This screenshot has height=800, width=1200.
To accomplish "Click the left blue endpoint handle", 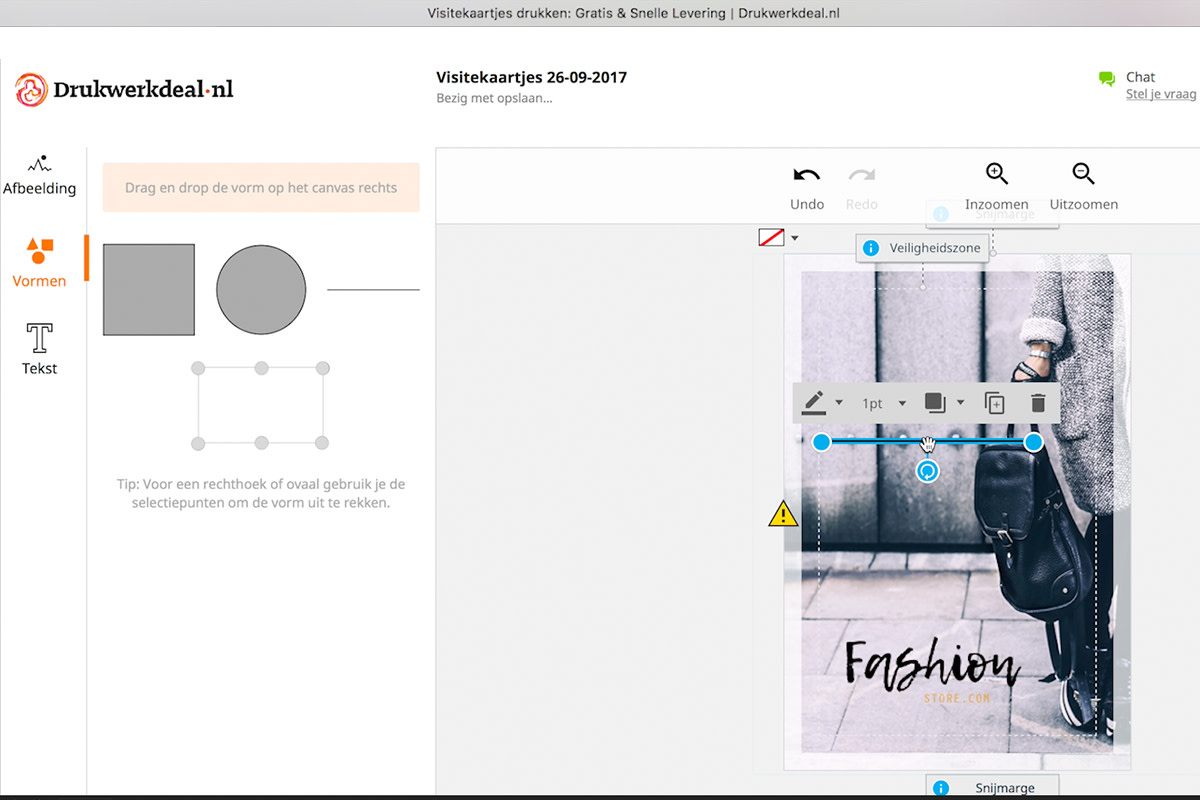I will pyautogui.click(x=821, y=442).
